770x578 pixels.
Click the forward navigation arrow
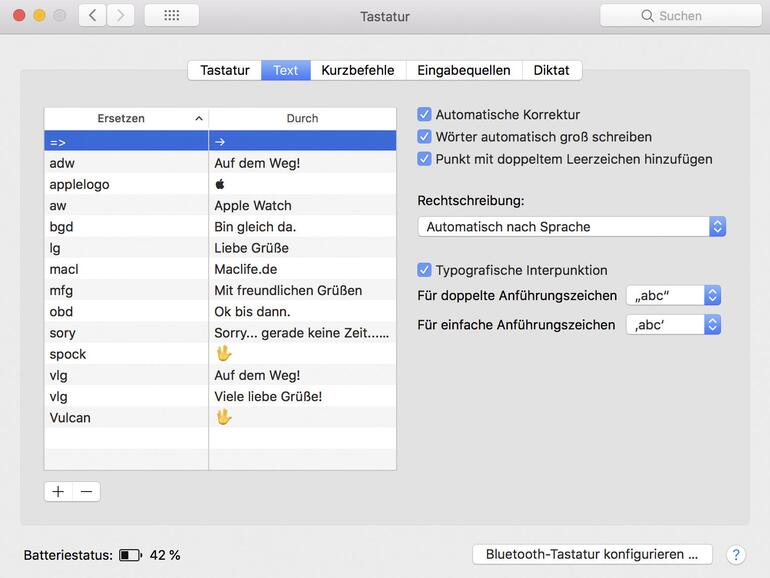tap(120, 15)
